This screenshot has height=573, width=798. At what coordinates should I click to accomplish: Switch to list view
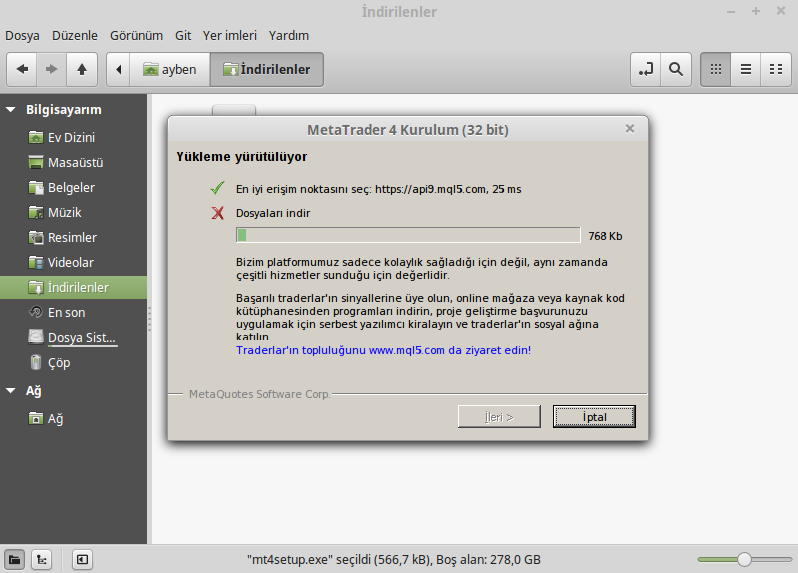746,69
